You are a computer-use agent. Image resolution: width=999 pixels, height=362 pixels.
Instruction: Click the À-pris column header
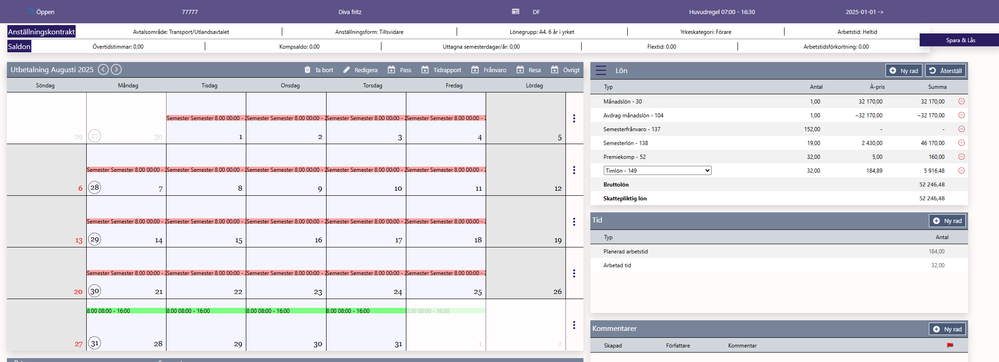[x=876, y=87]
